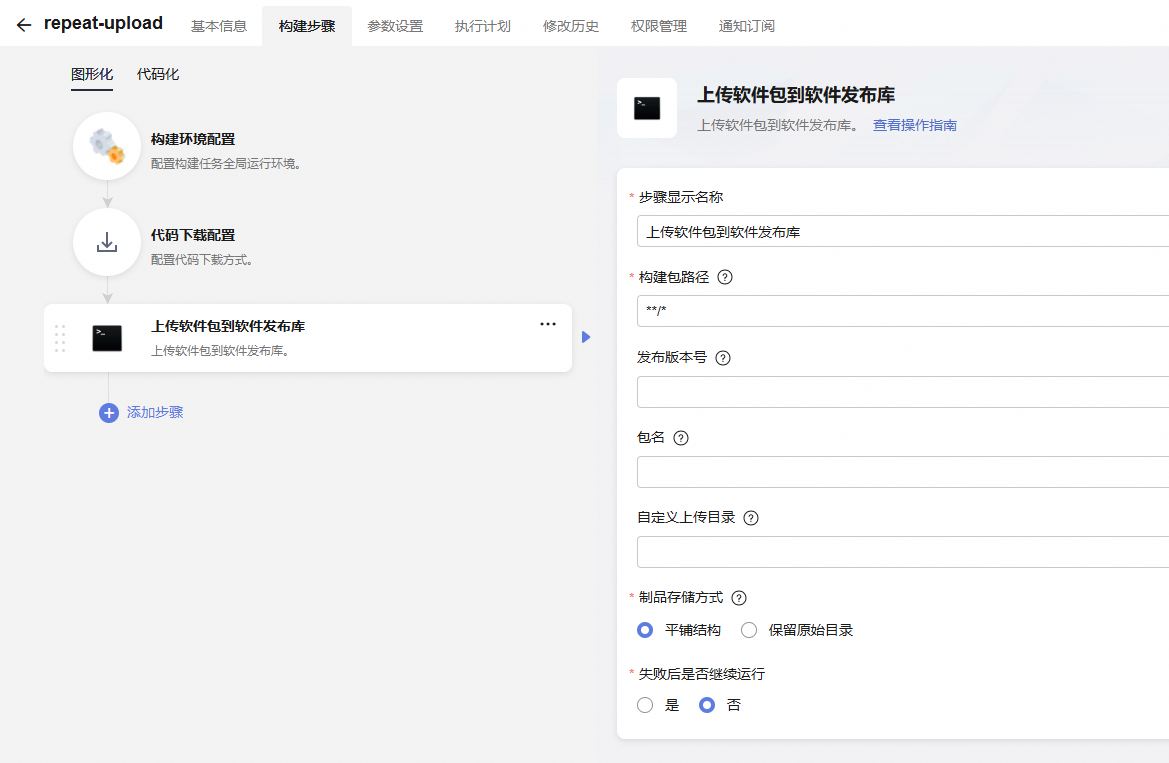The image size is (1169, 763).
Task: Switch to 代码化 view
Action: [x=158, y=75]
